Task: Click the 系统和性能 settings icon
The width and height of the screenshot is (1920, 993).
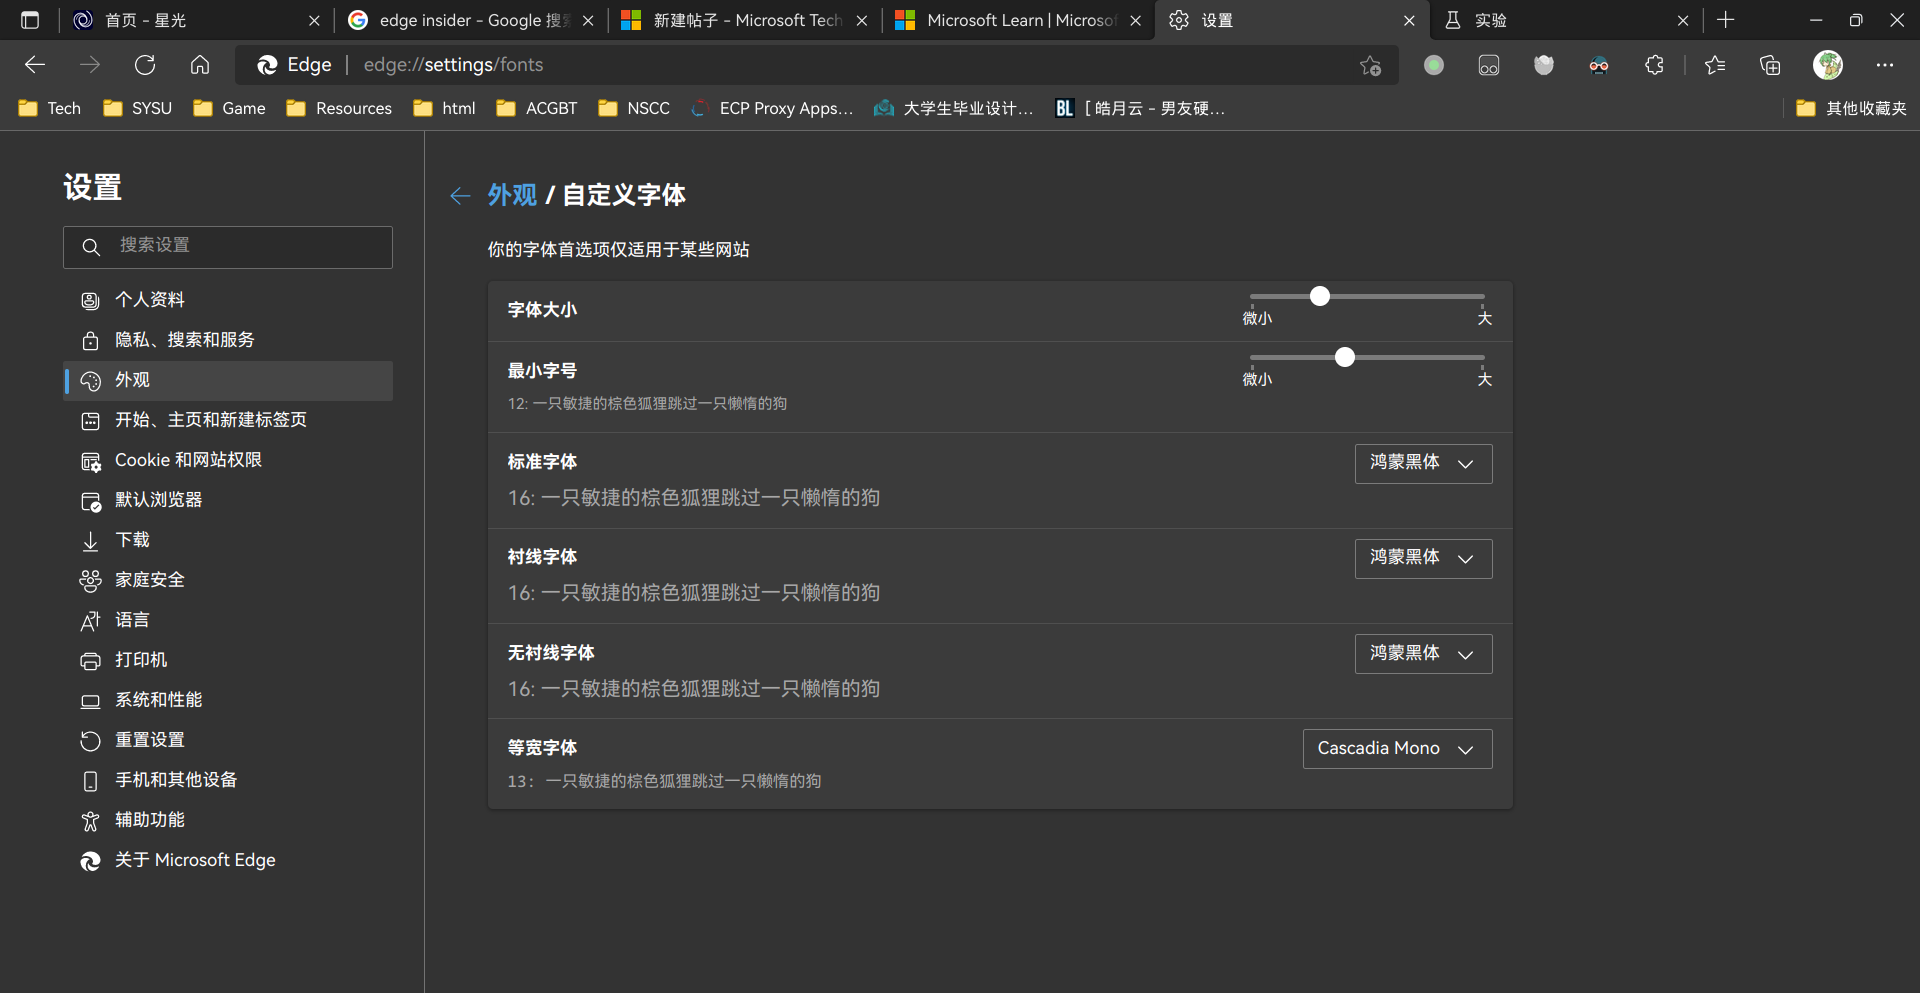Action: point(90,700)
